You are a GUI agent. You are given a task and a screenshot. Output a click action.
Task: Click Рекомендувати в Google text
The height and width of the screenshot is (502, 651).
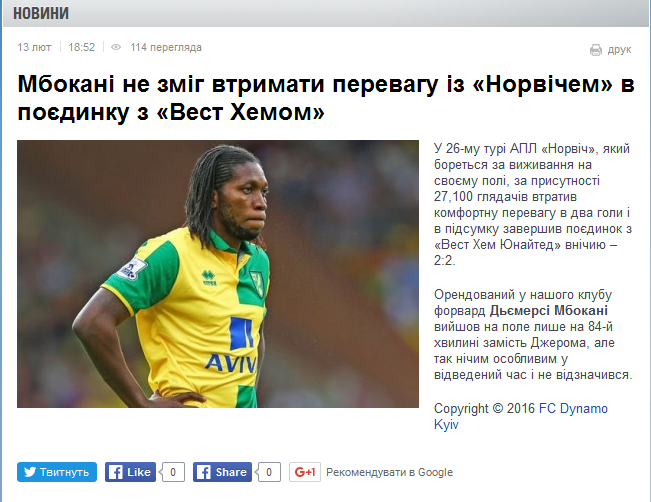click(389, 473)
